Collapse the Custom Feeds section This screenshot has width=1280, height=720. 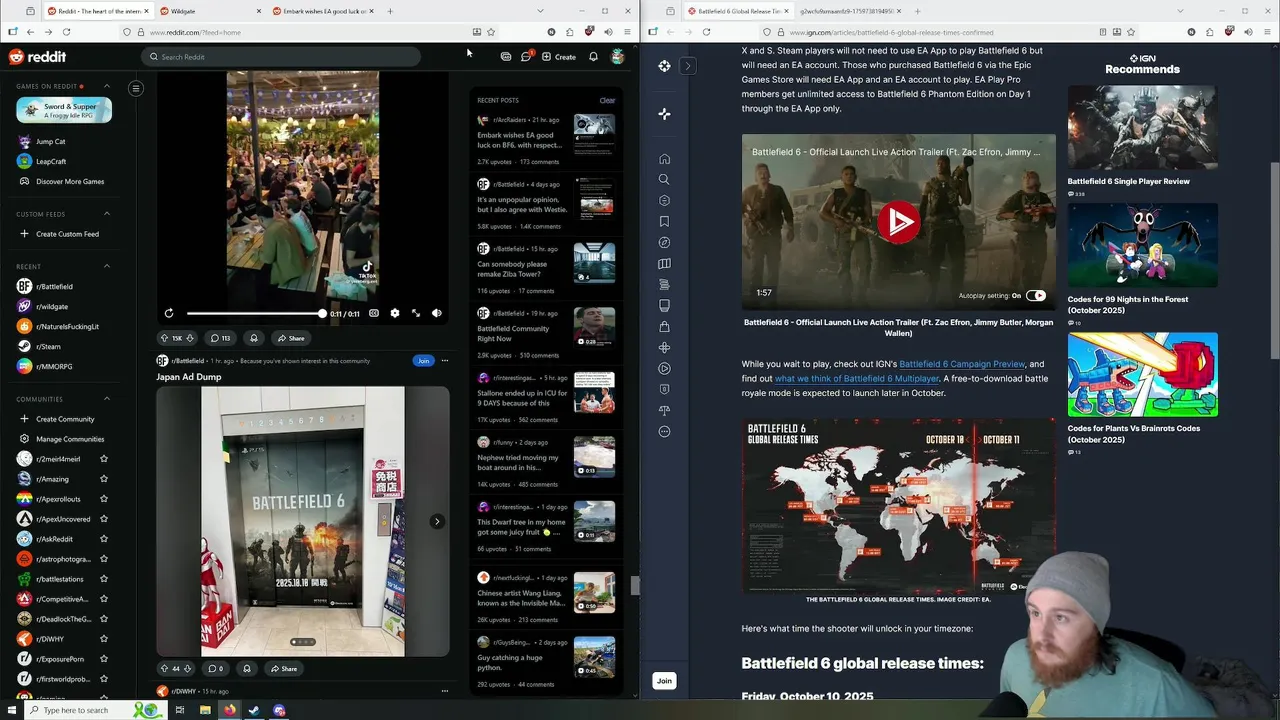click(107, 214)
